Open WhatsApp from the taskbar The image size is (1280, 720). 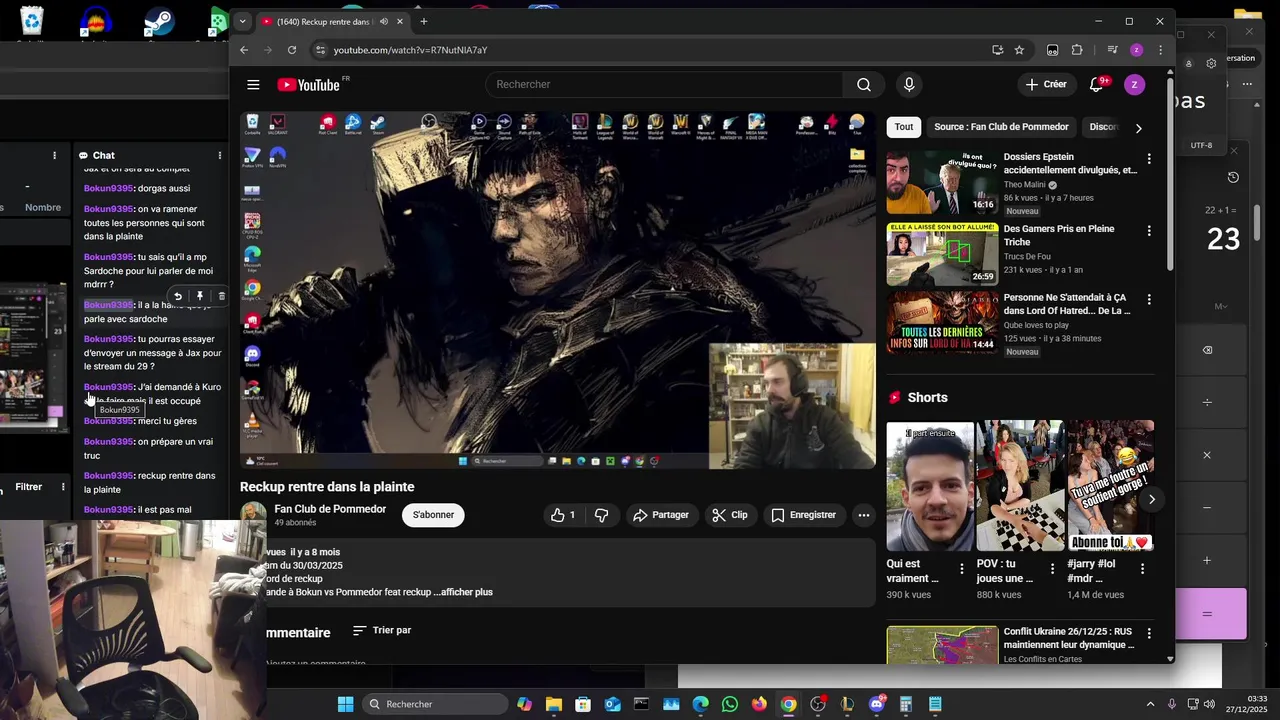click(730, 704)
